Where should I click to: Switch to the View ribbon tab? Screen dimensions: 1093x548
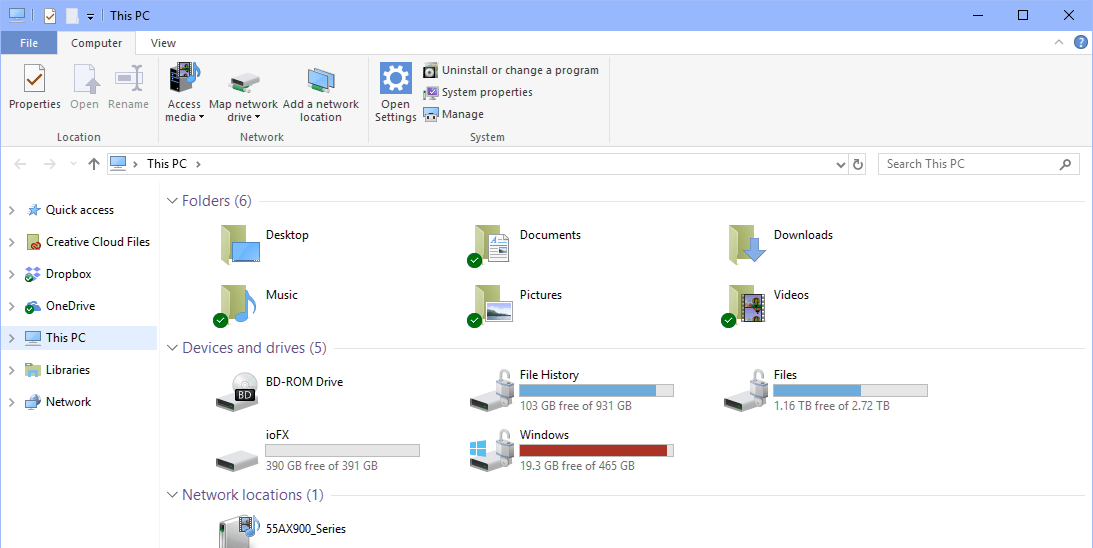click(x=163, y=43)
